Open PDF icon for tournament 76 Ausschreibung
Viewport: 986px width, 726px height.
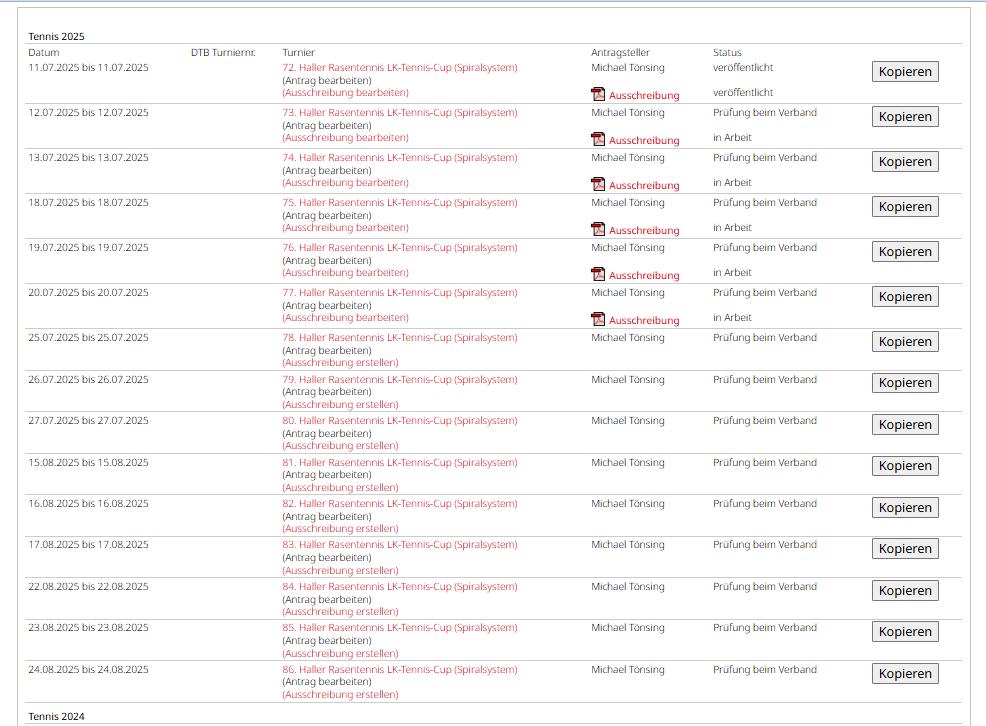point(598,274)
